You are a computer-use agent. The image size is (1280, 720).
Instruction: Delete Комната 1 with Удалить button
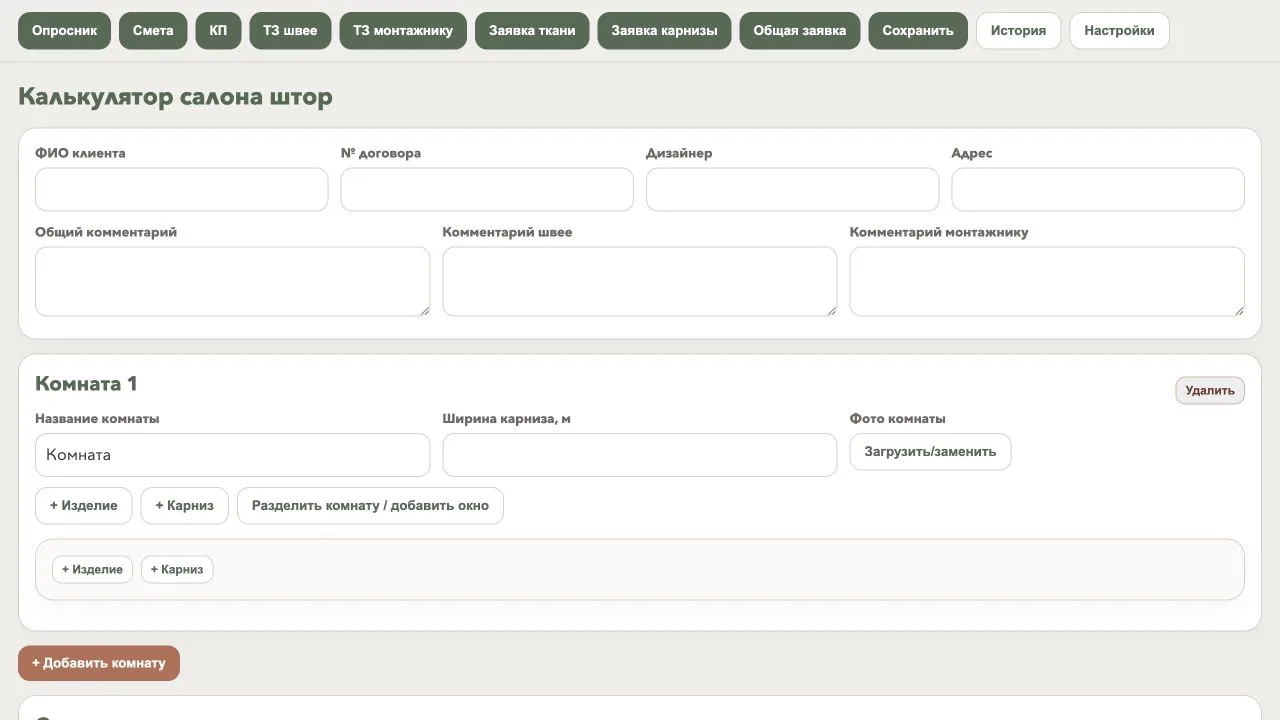coord(1210,390)
